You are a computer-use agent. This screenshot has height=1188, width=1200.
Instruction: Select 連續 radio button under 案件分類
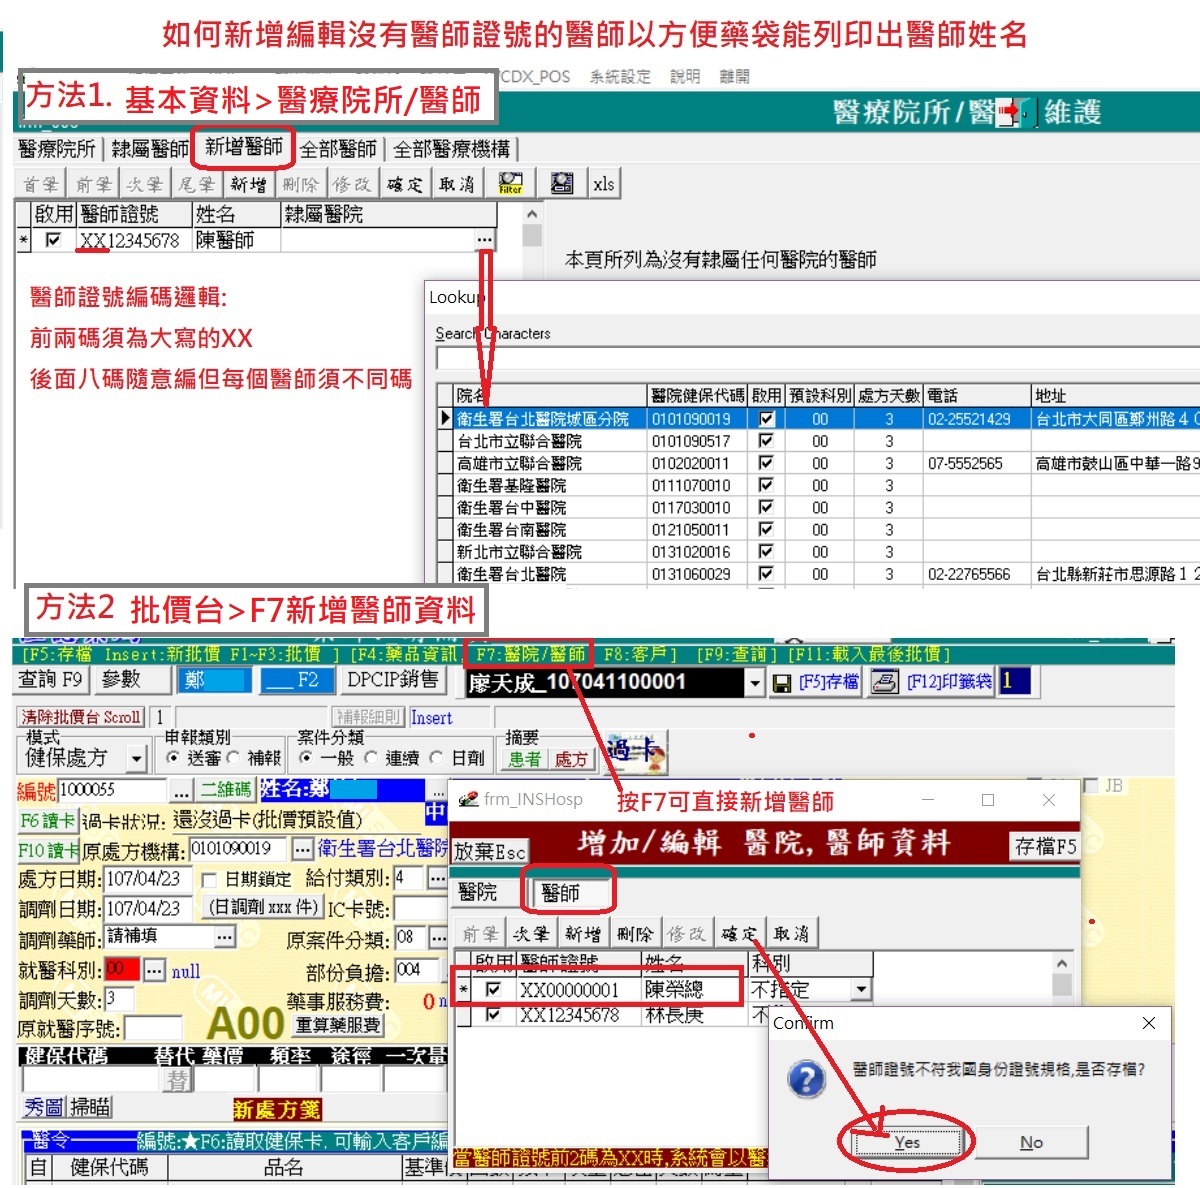coord(371,758)
